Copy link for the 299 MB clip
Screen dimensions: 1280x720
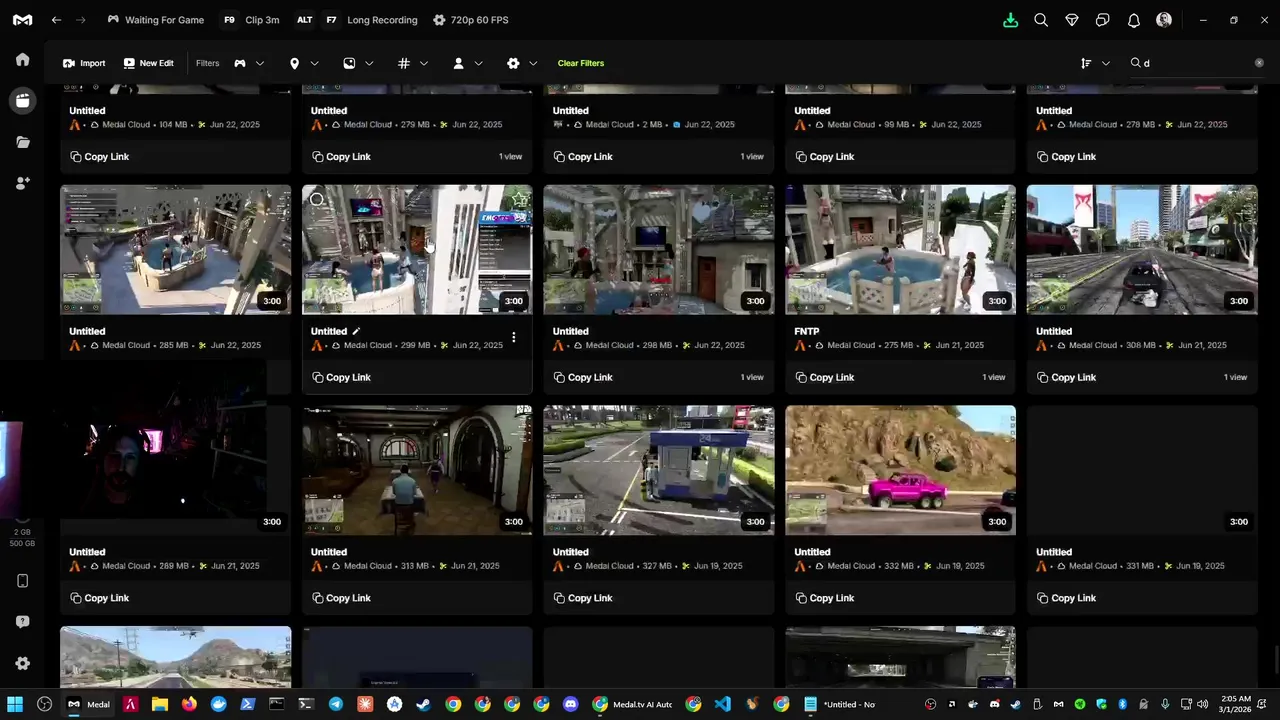point(341,377)
